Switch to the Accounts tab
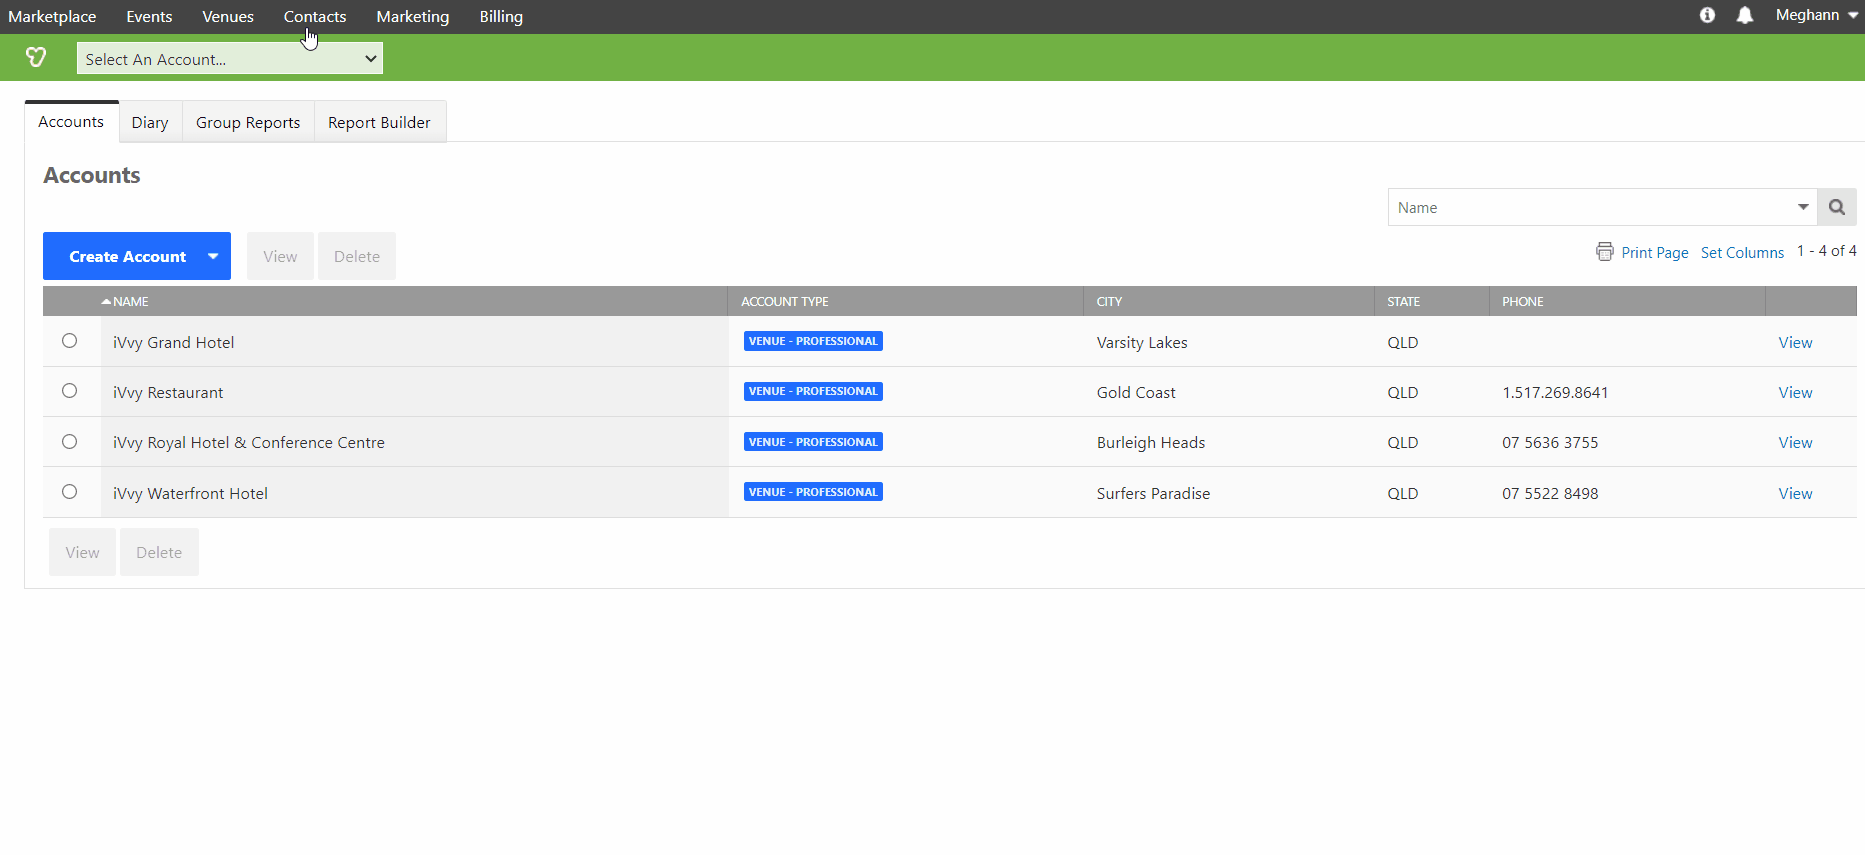The width and height of the screenshot is (1865, 855). tap(71, 122)
